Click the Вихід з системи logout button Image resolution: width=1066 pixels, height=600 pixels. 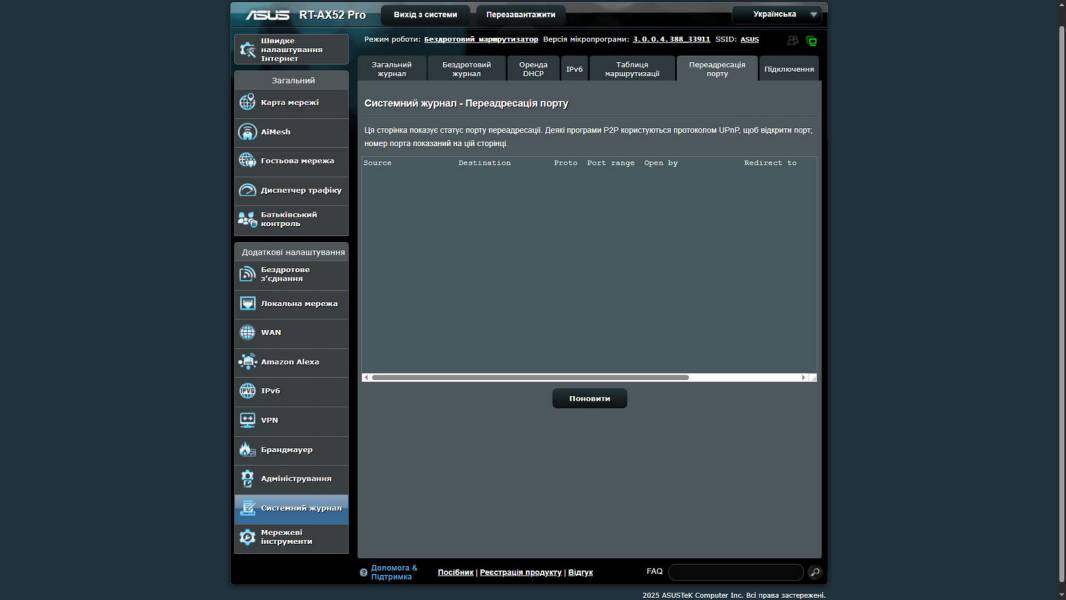425,15
